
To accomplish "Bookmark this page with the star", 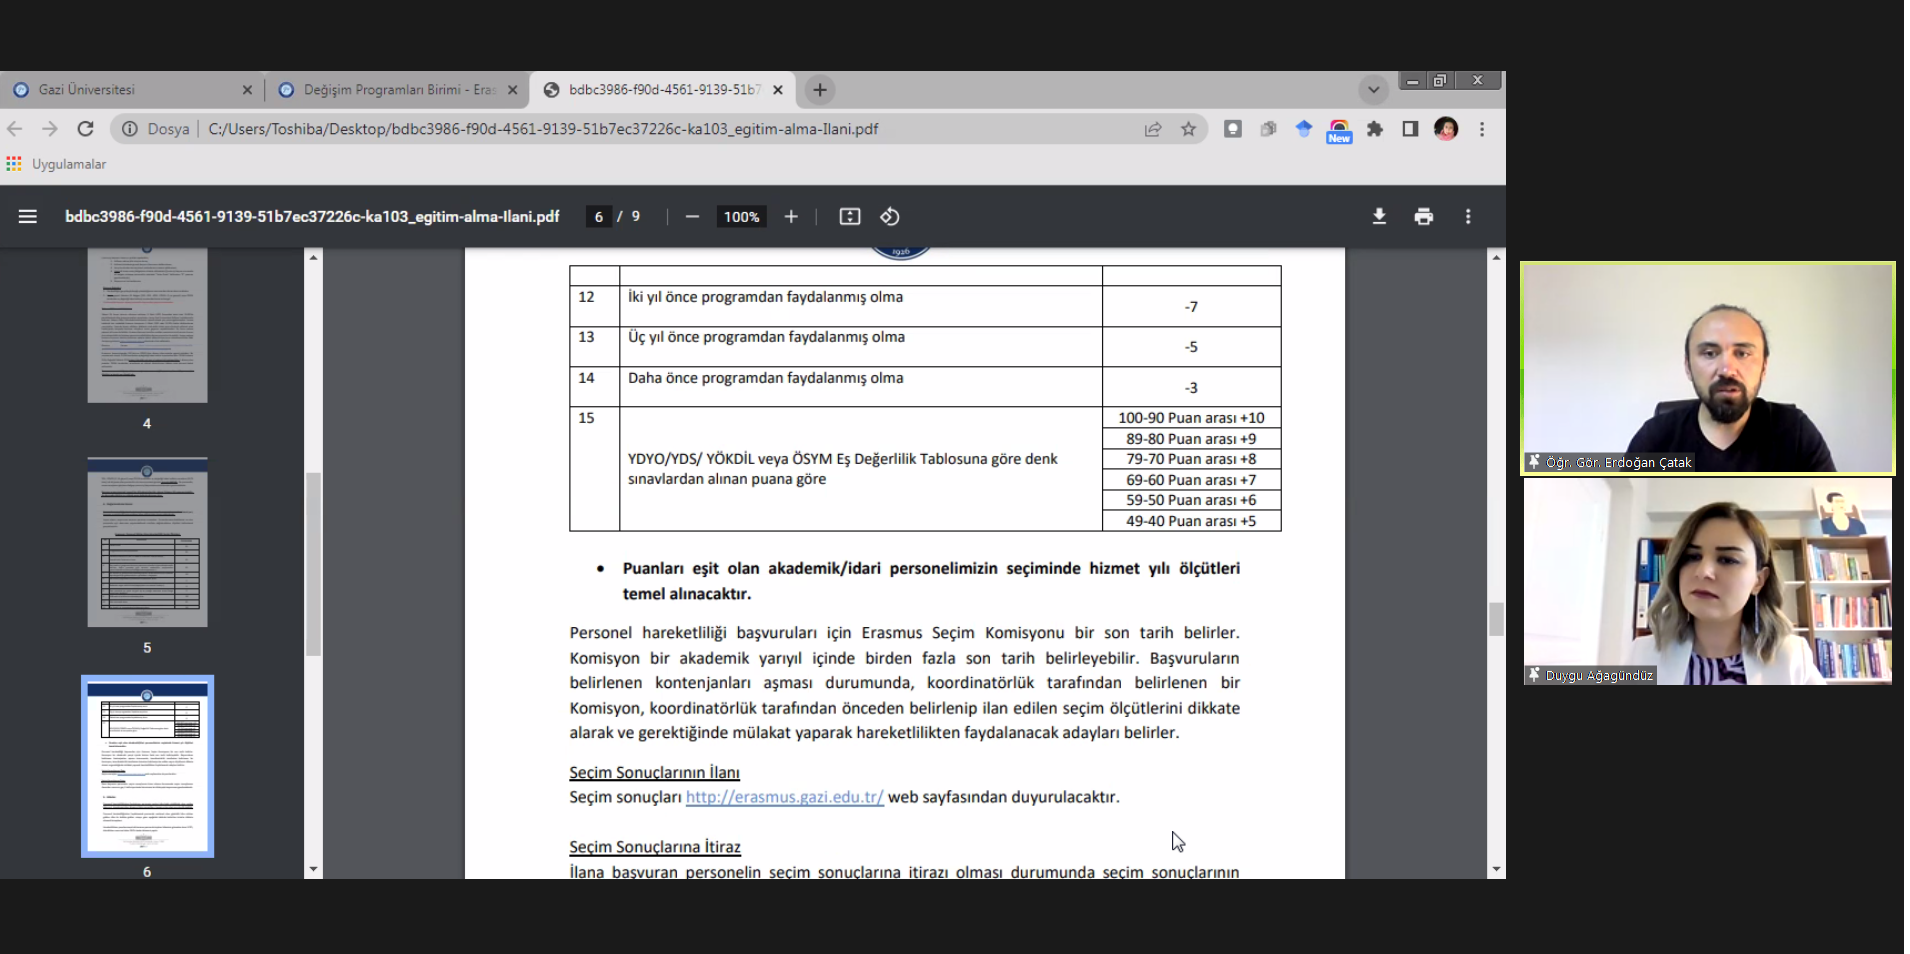I will [x=1188, y=129].
